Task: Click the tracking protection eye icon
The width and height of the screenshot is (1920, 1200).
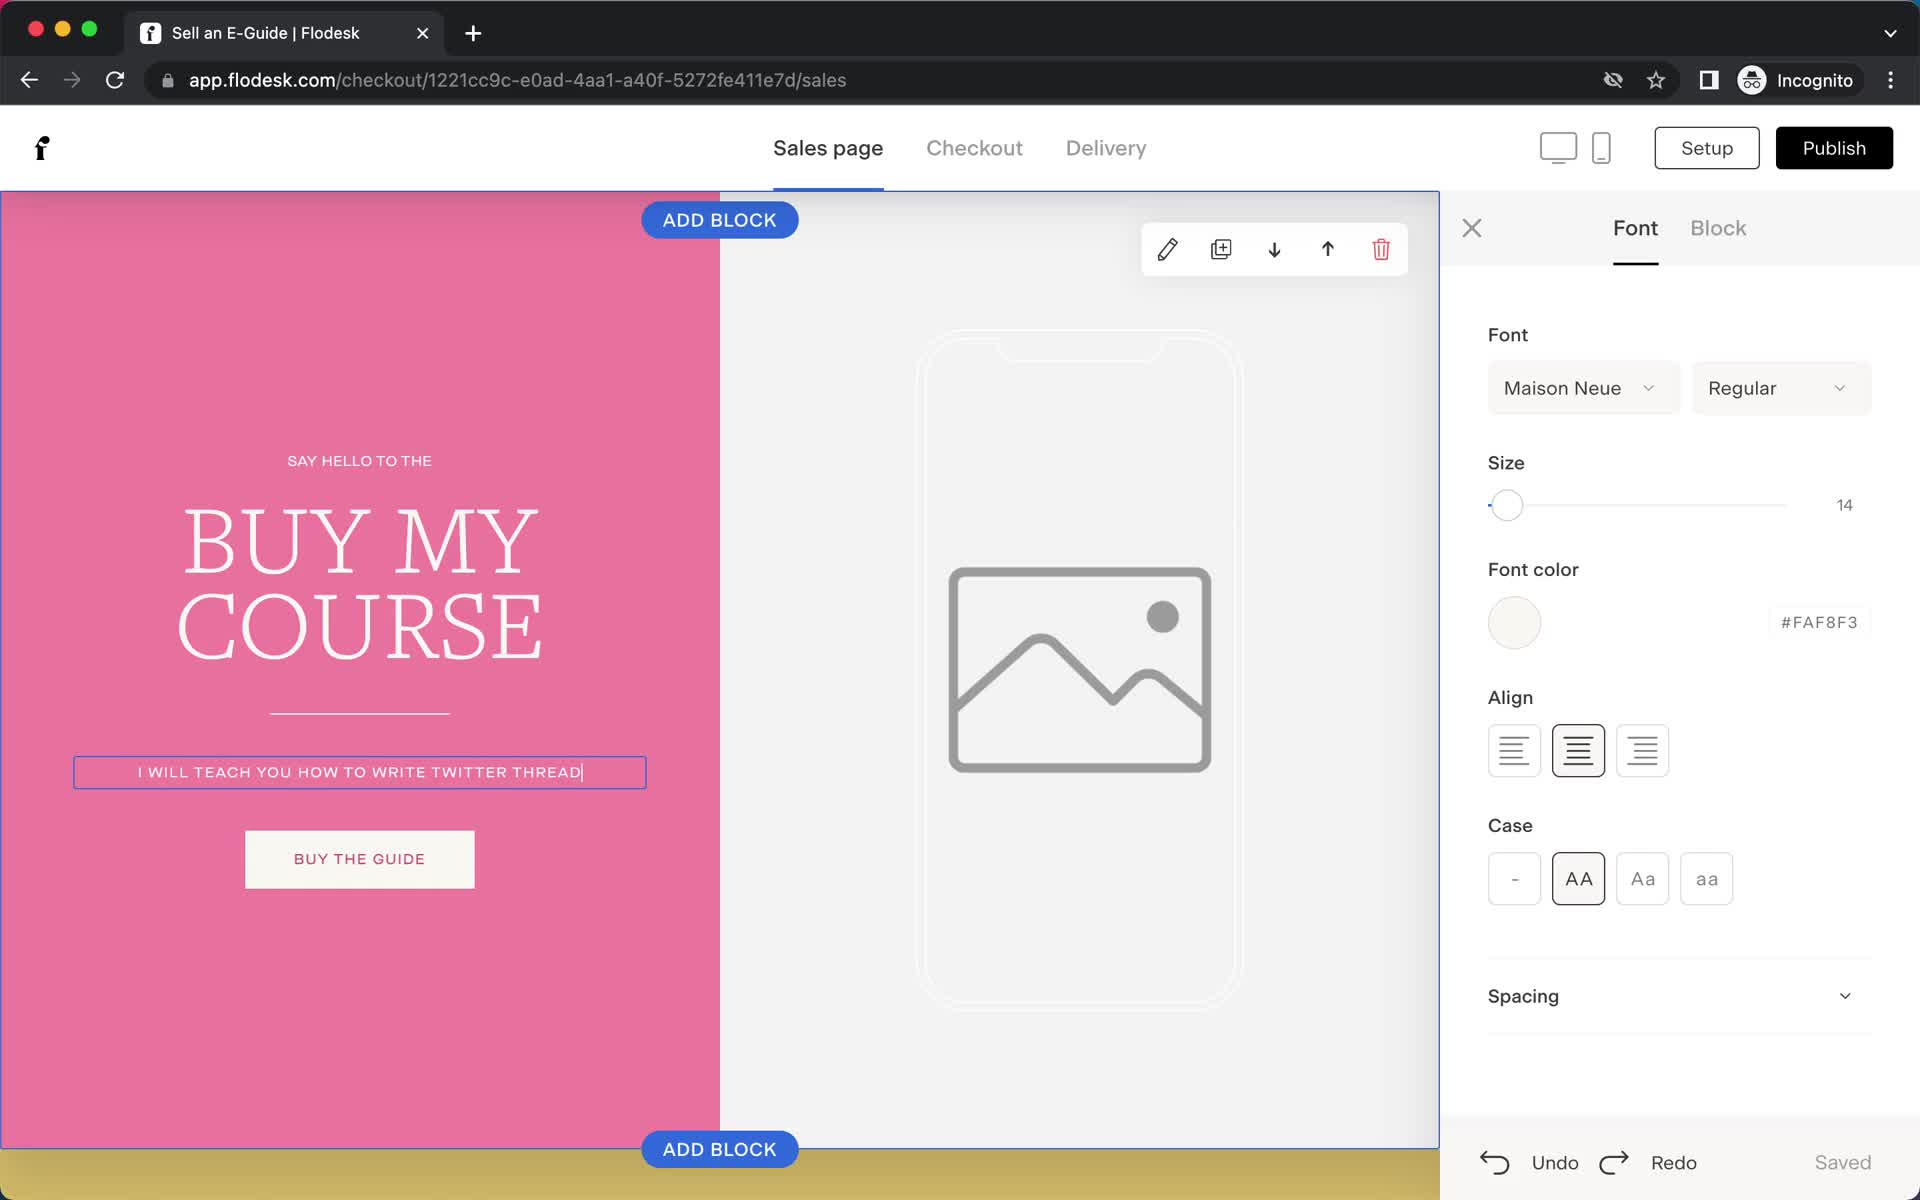Action: pos(1613,80)
